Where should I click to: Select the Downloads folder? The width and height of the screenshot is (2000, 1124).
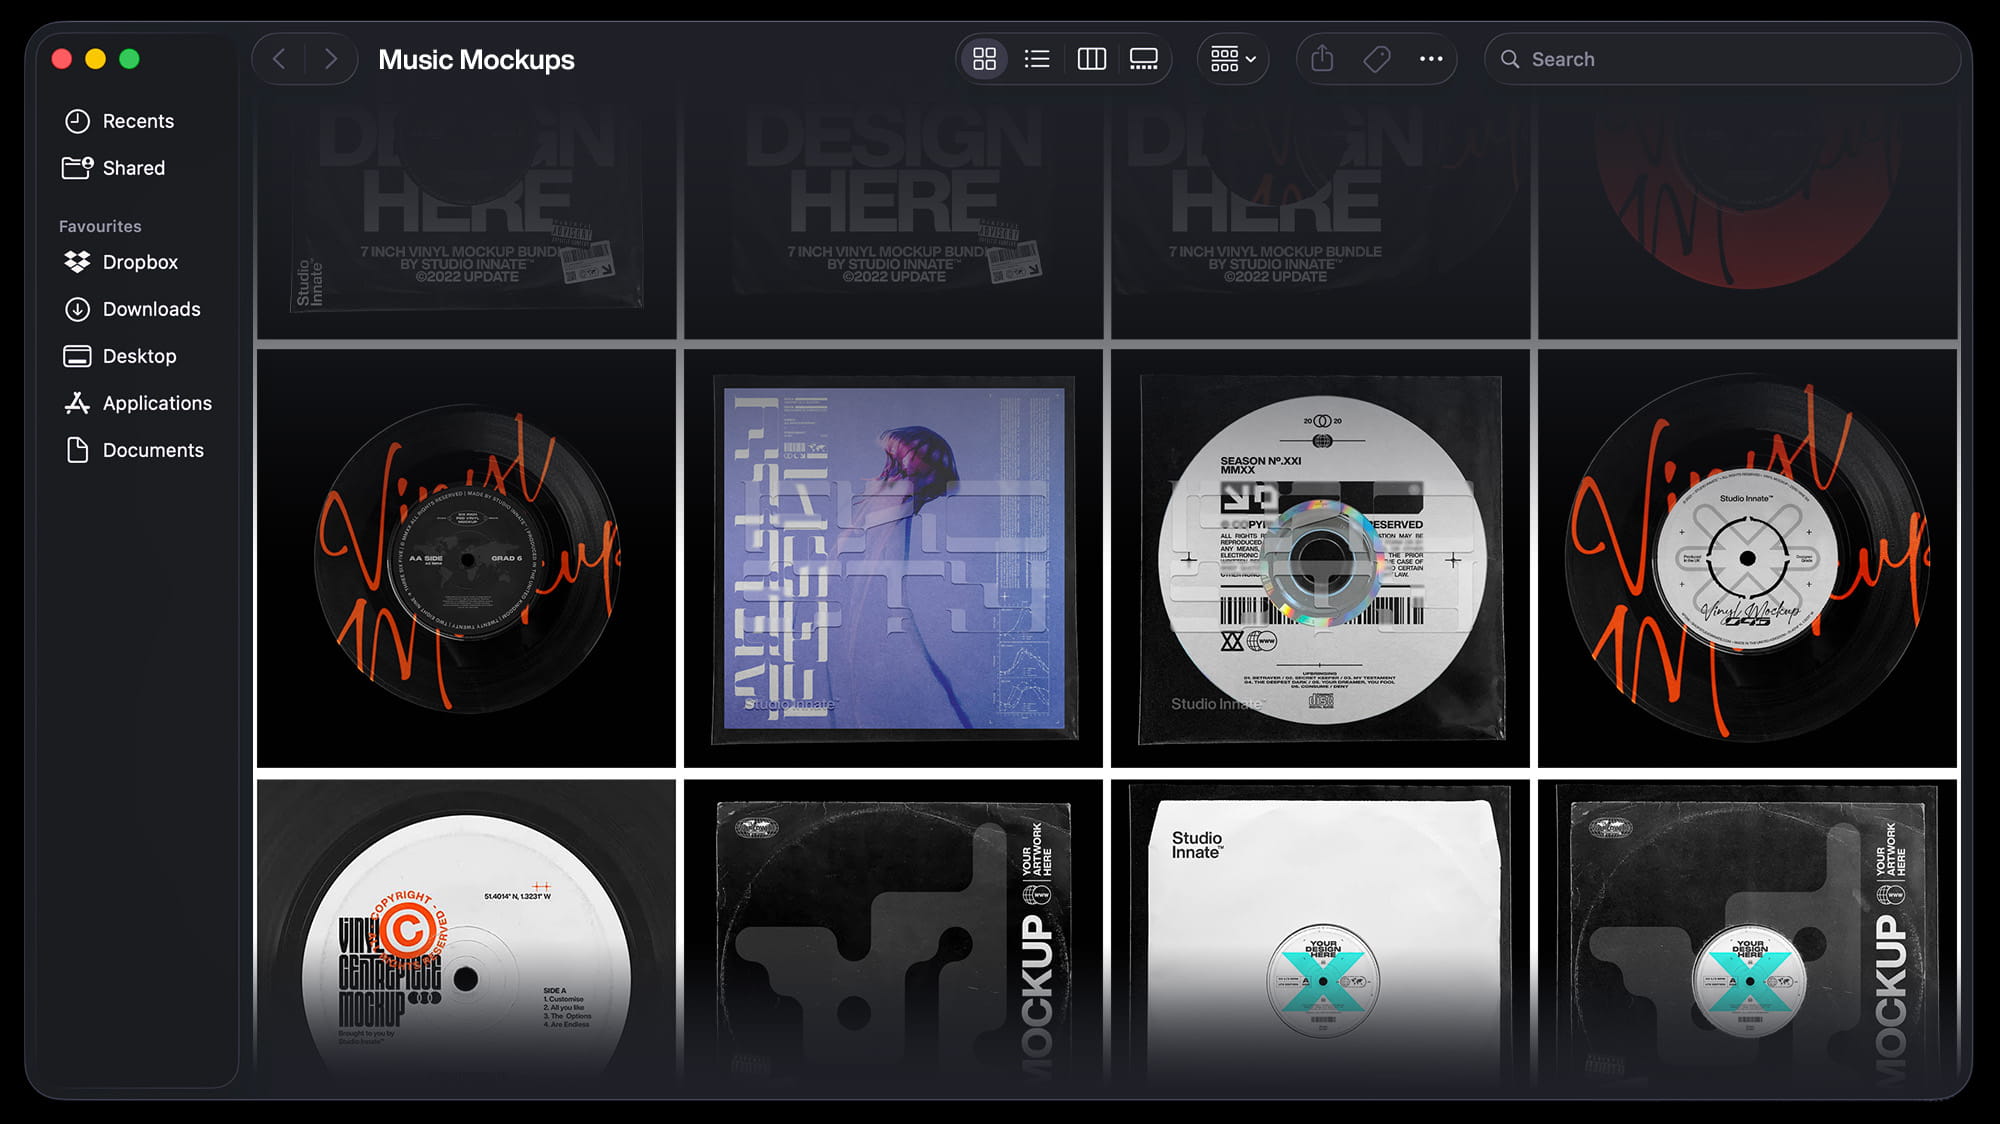(x=151, y=309)
